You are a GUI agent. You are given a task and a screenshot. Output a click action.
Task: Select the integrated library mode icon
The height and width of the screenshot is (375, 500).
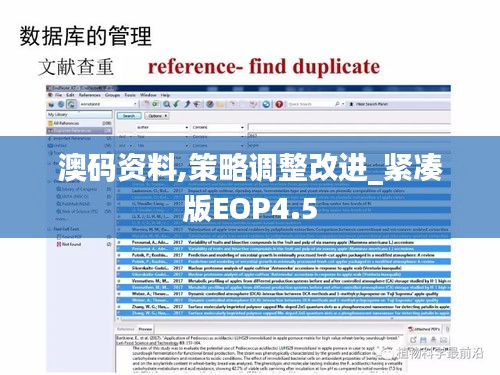71,104
